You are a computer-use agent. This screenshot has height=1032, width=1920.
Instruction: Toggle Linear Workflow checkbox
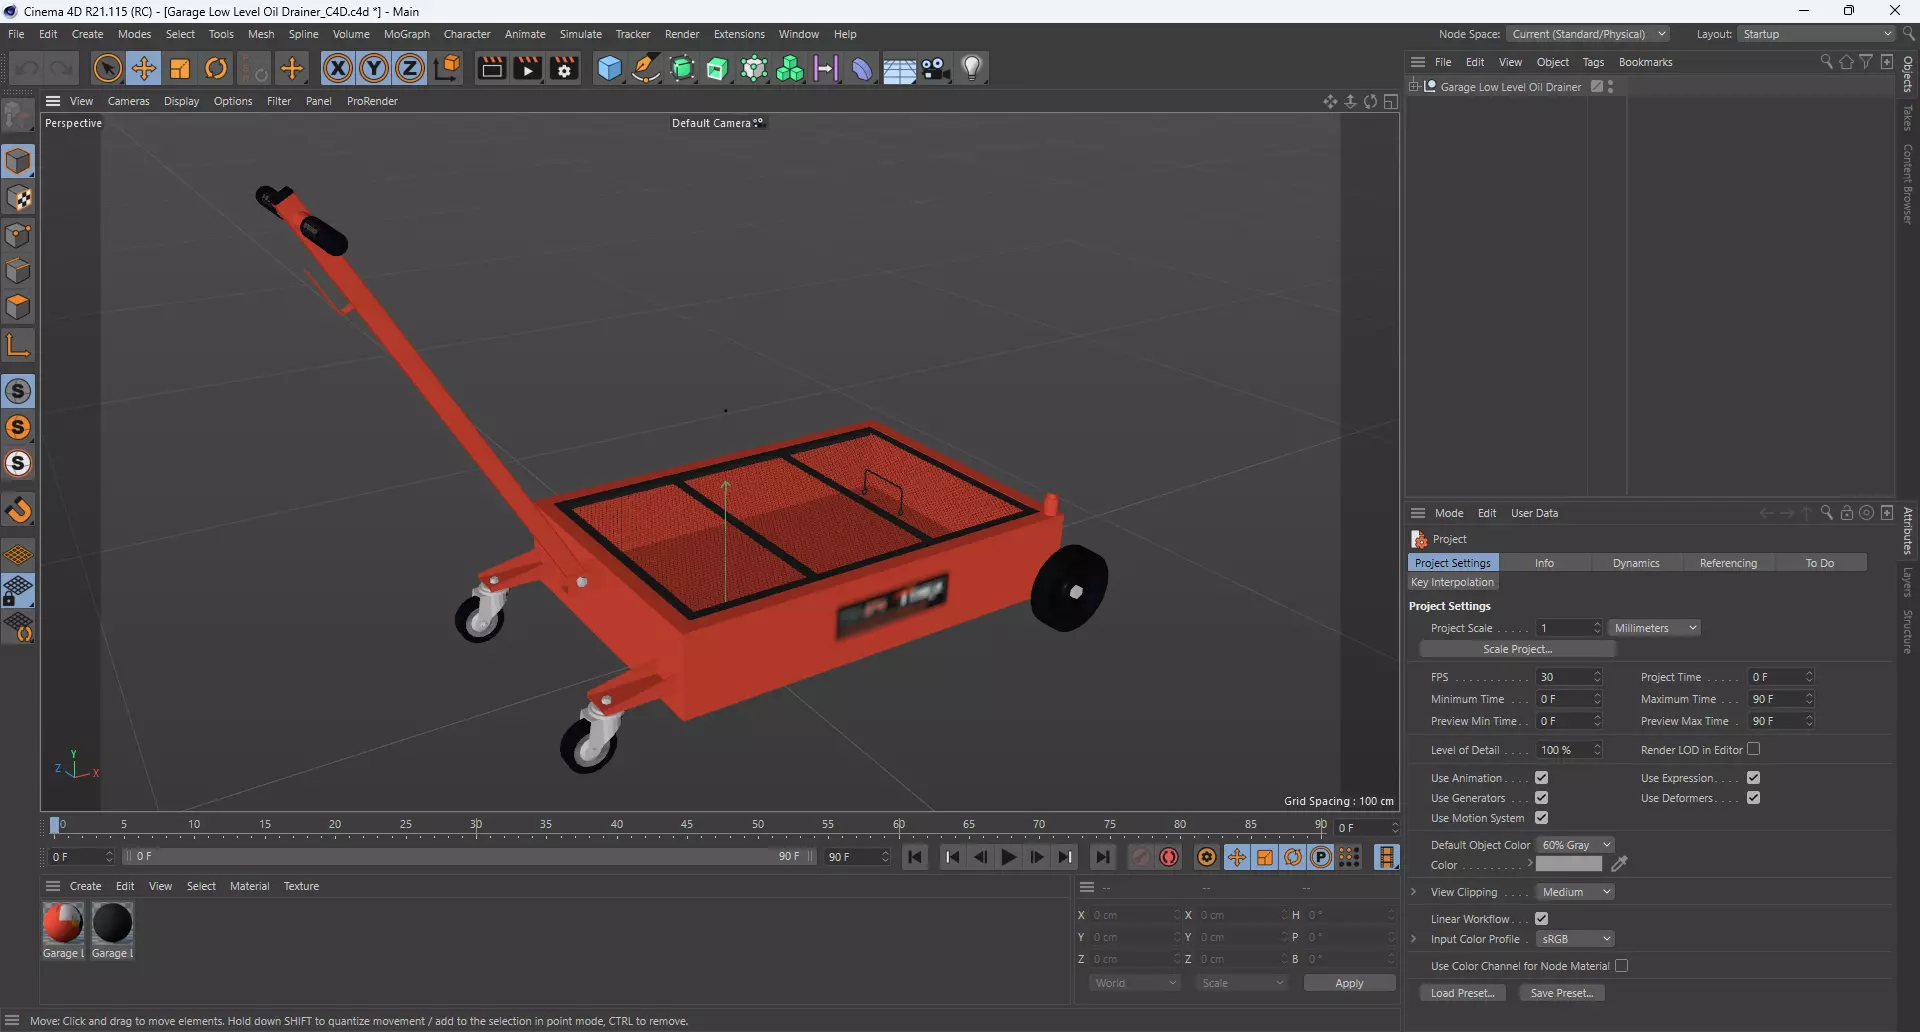pos(1541,919)
